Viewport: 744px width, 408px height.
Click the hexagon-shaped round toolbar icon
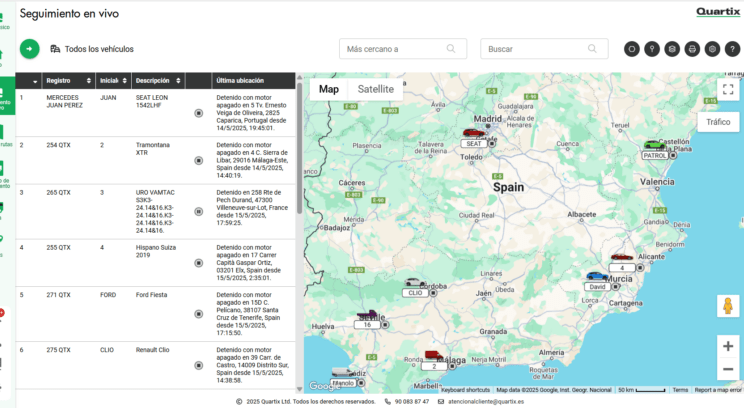click(632, 49)
